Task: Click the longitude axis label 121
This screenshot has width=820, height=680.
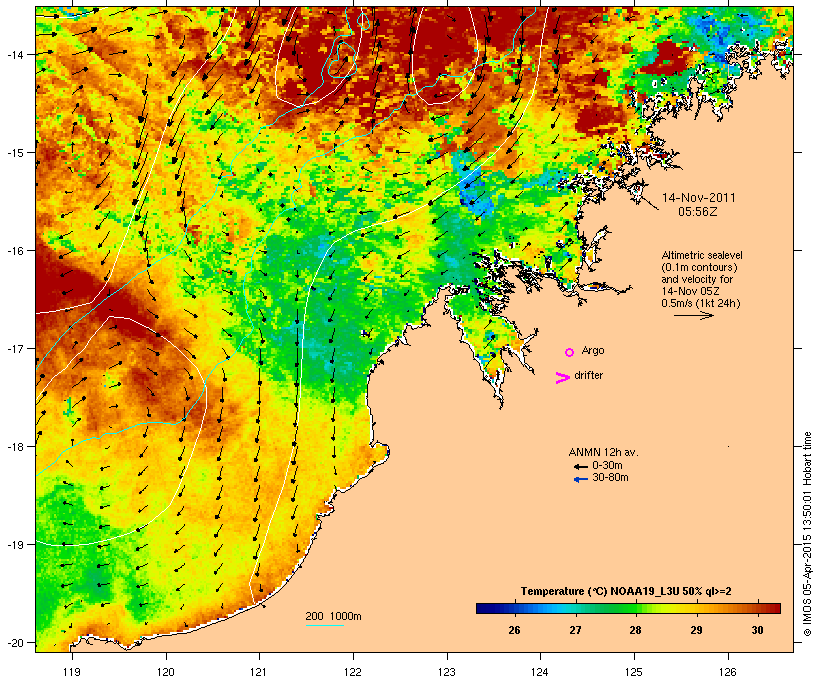Action: [x=259, y=672]
